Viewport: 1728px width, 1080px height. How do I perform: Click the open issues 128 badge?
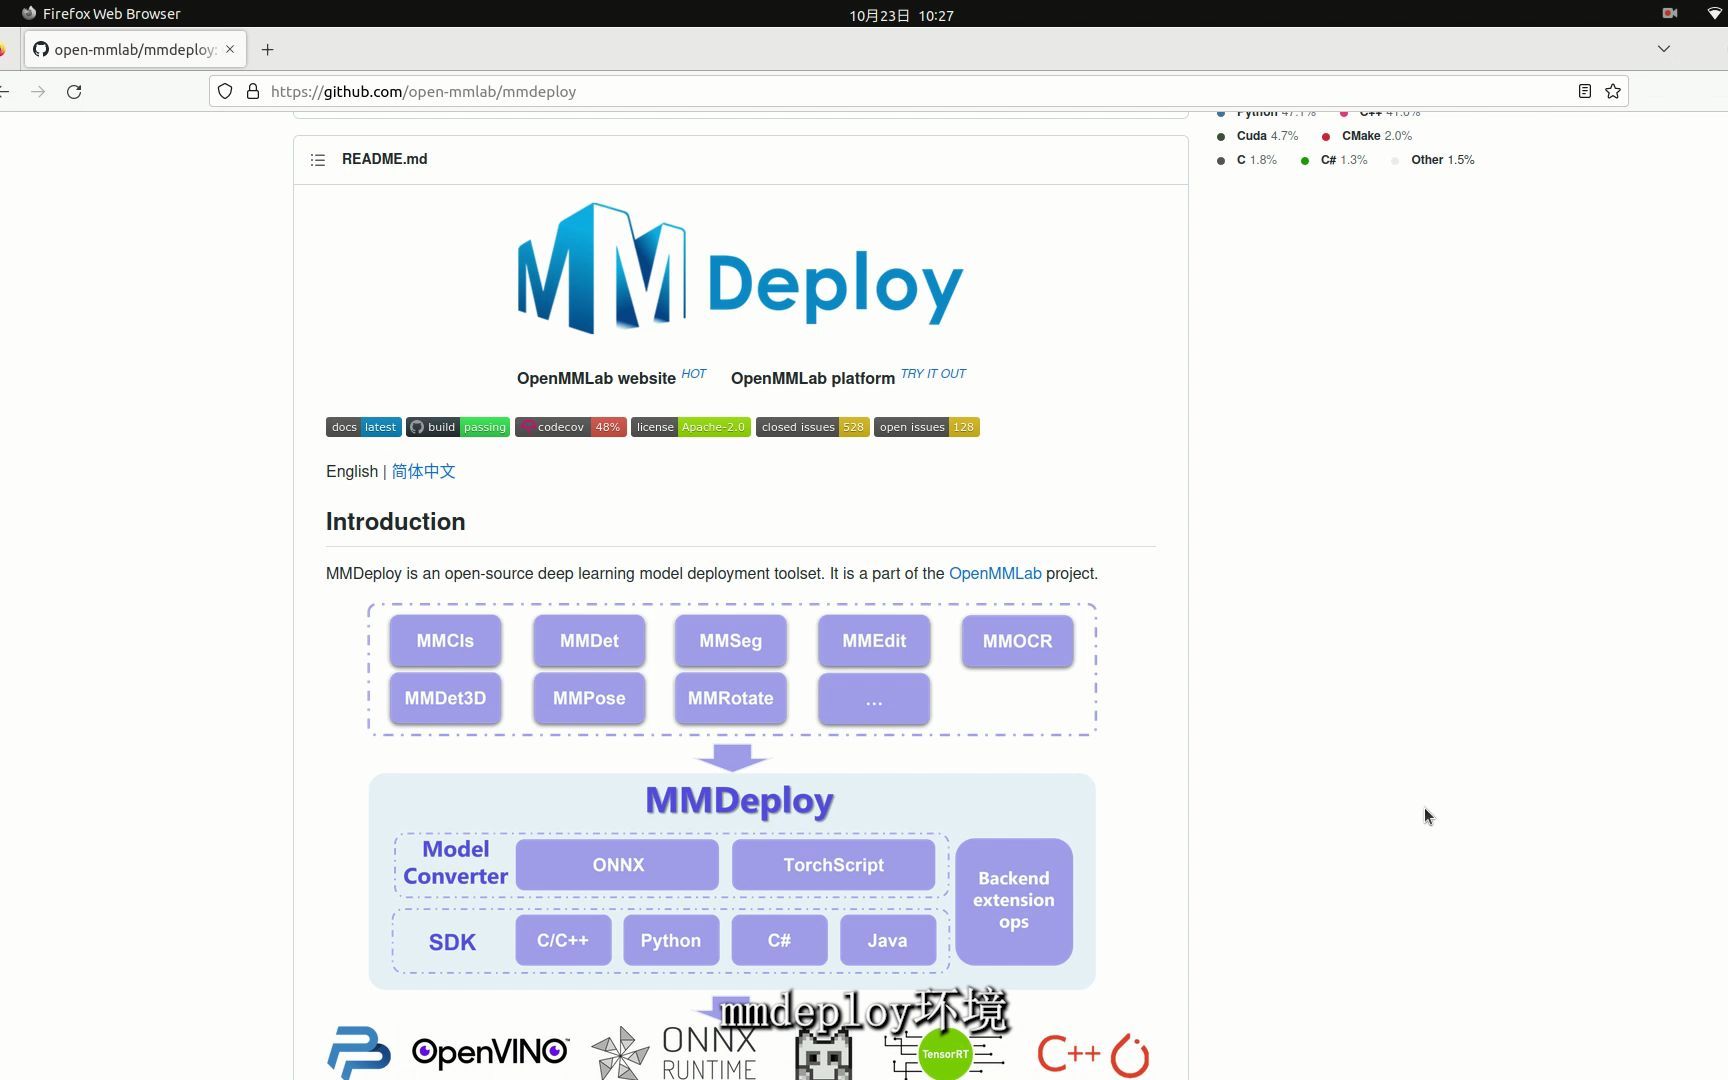click(x=925, y=427)
